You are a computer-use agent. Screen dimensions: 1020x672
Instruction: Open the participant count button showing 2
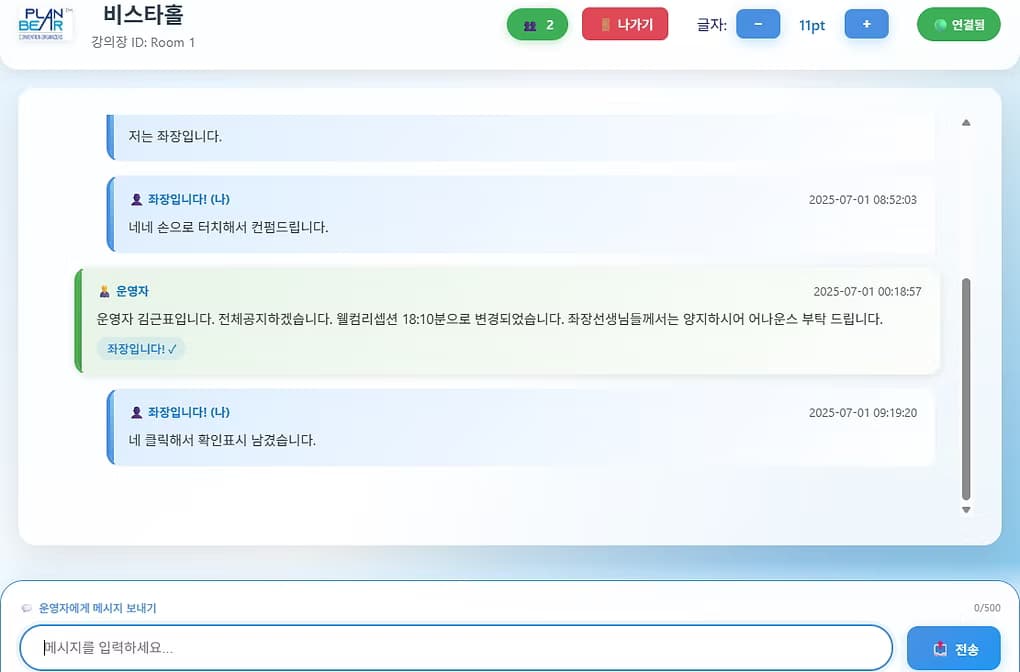[537, 25]
